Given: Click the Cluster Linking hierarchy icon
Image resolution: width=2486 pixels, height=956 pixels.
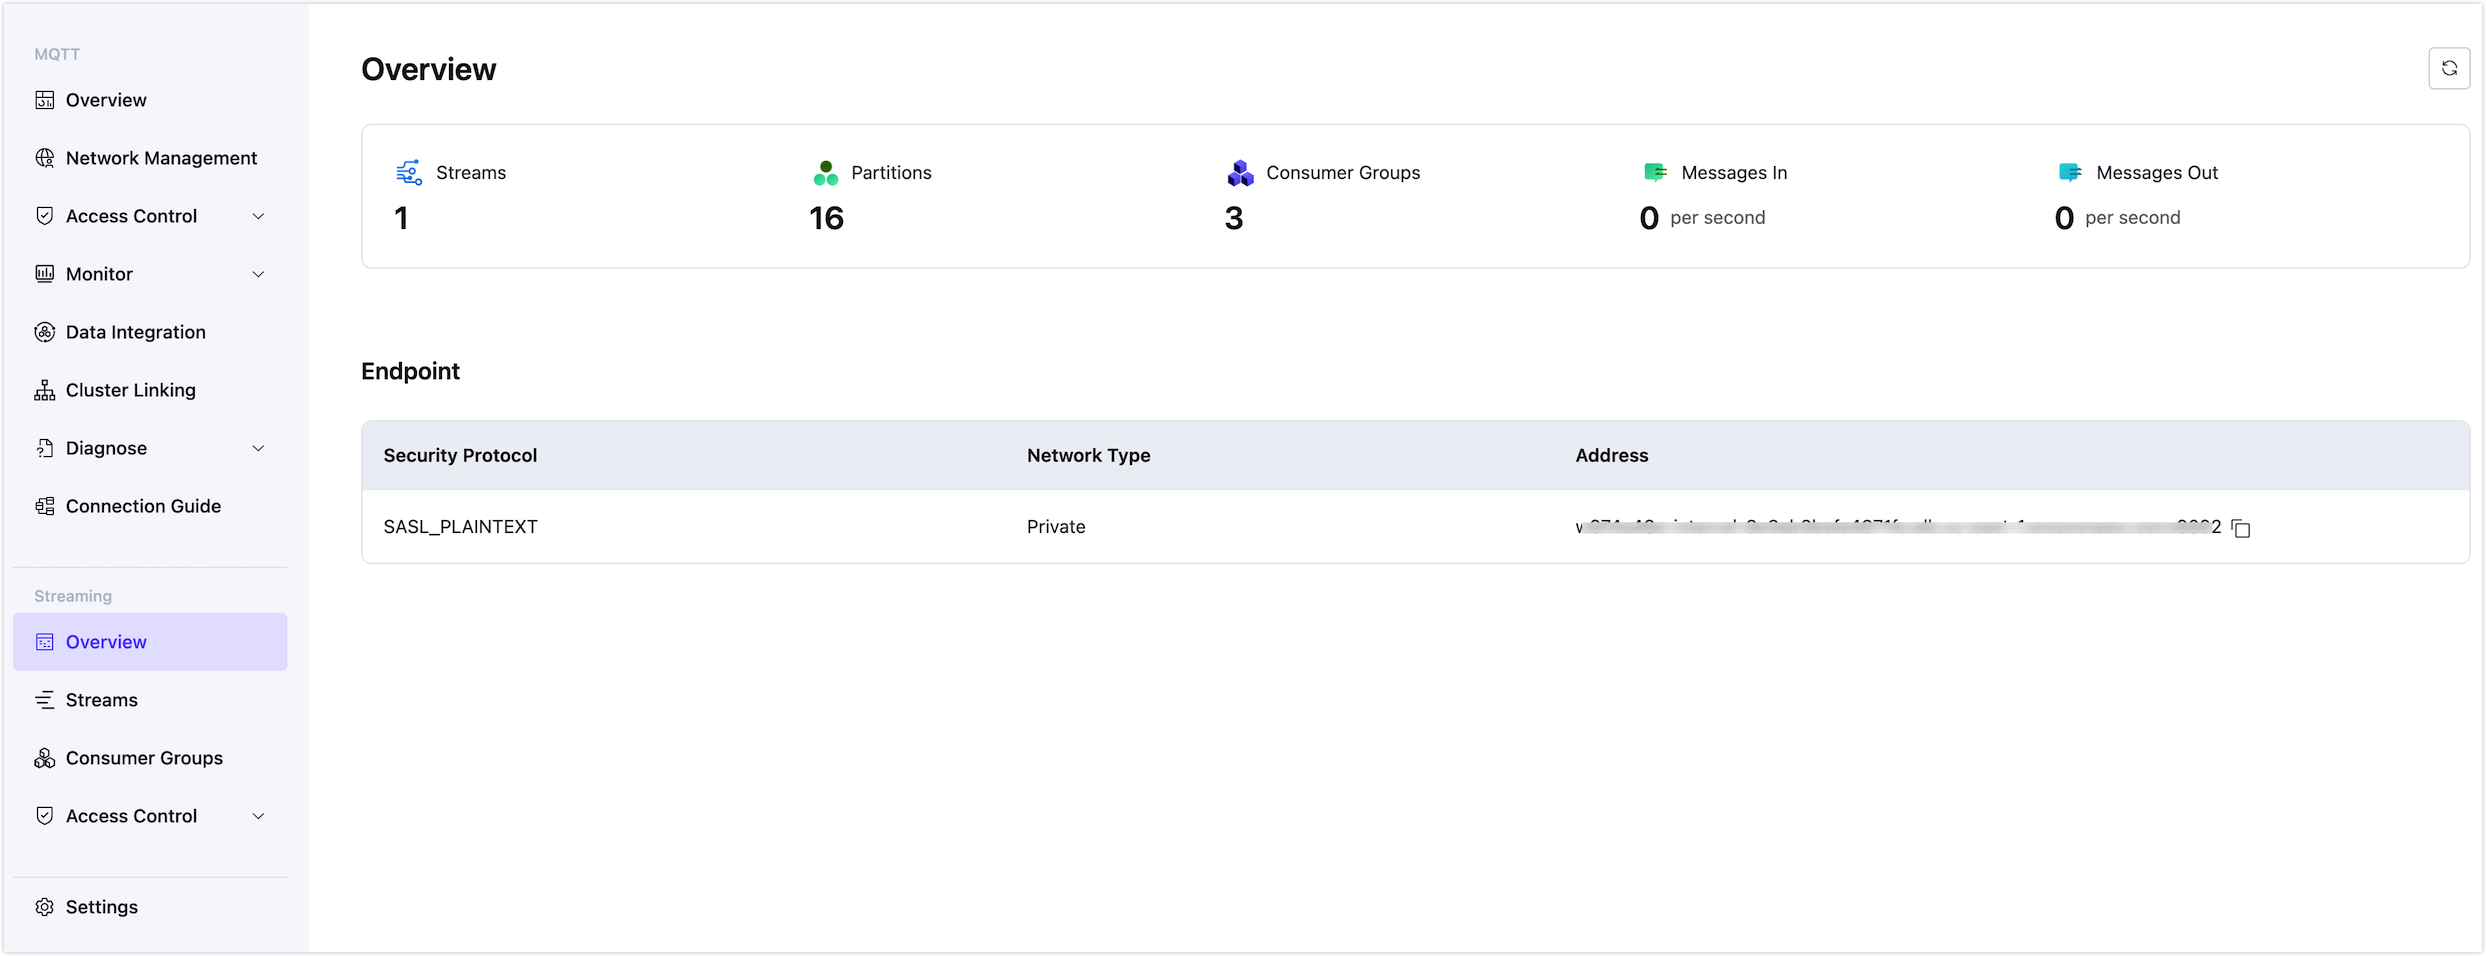Looking at the screenshot, I should [x=45, y=390].
